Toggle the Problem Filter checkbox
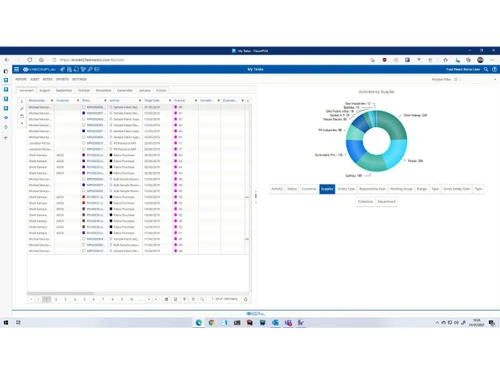This screenshot has width=500, height=375. coord(456,79)
